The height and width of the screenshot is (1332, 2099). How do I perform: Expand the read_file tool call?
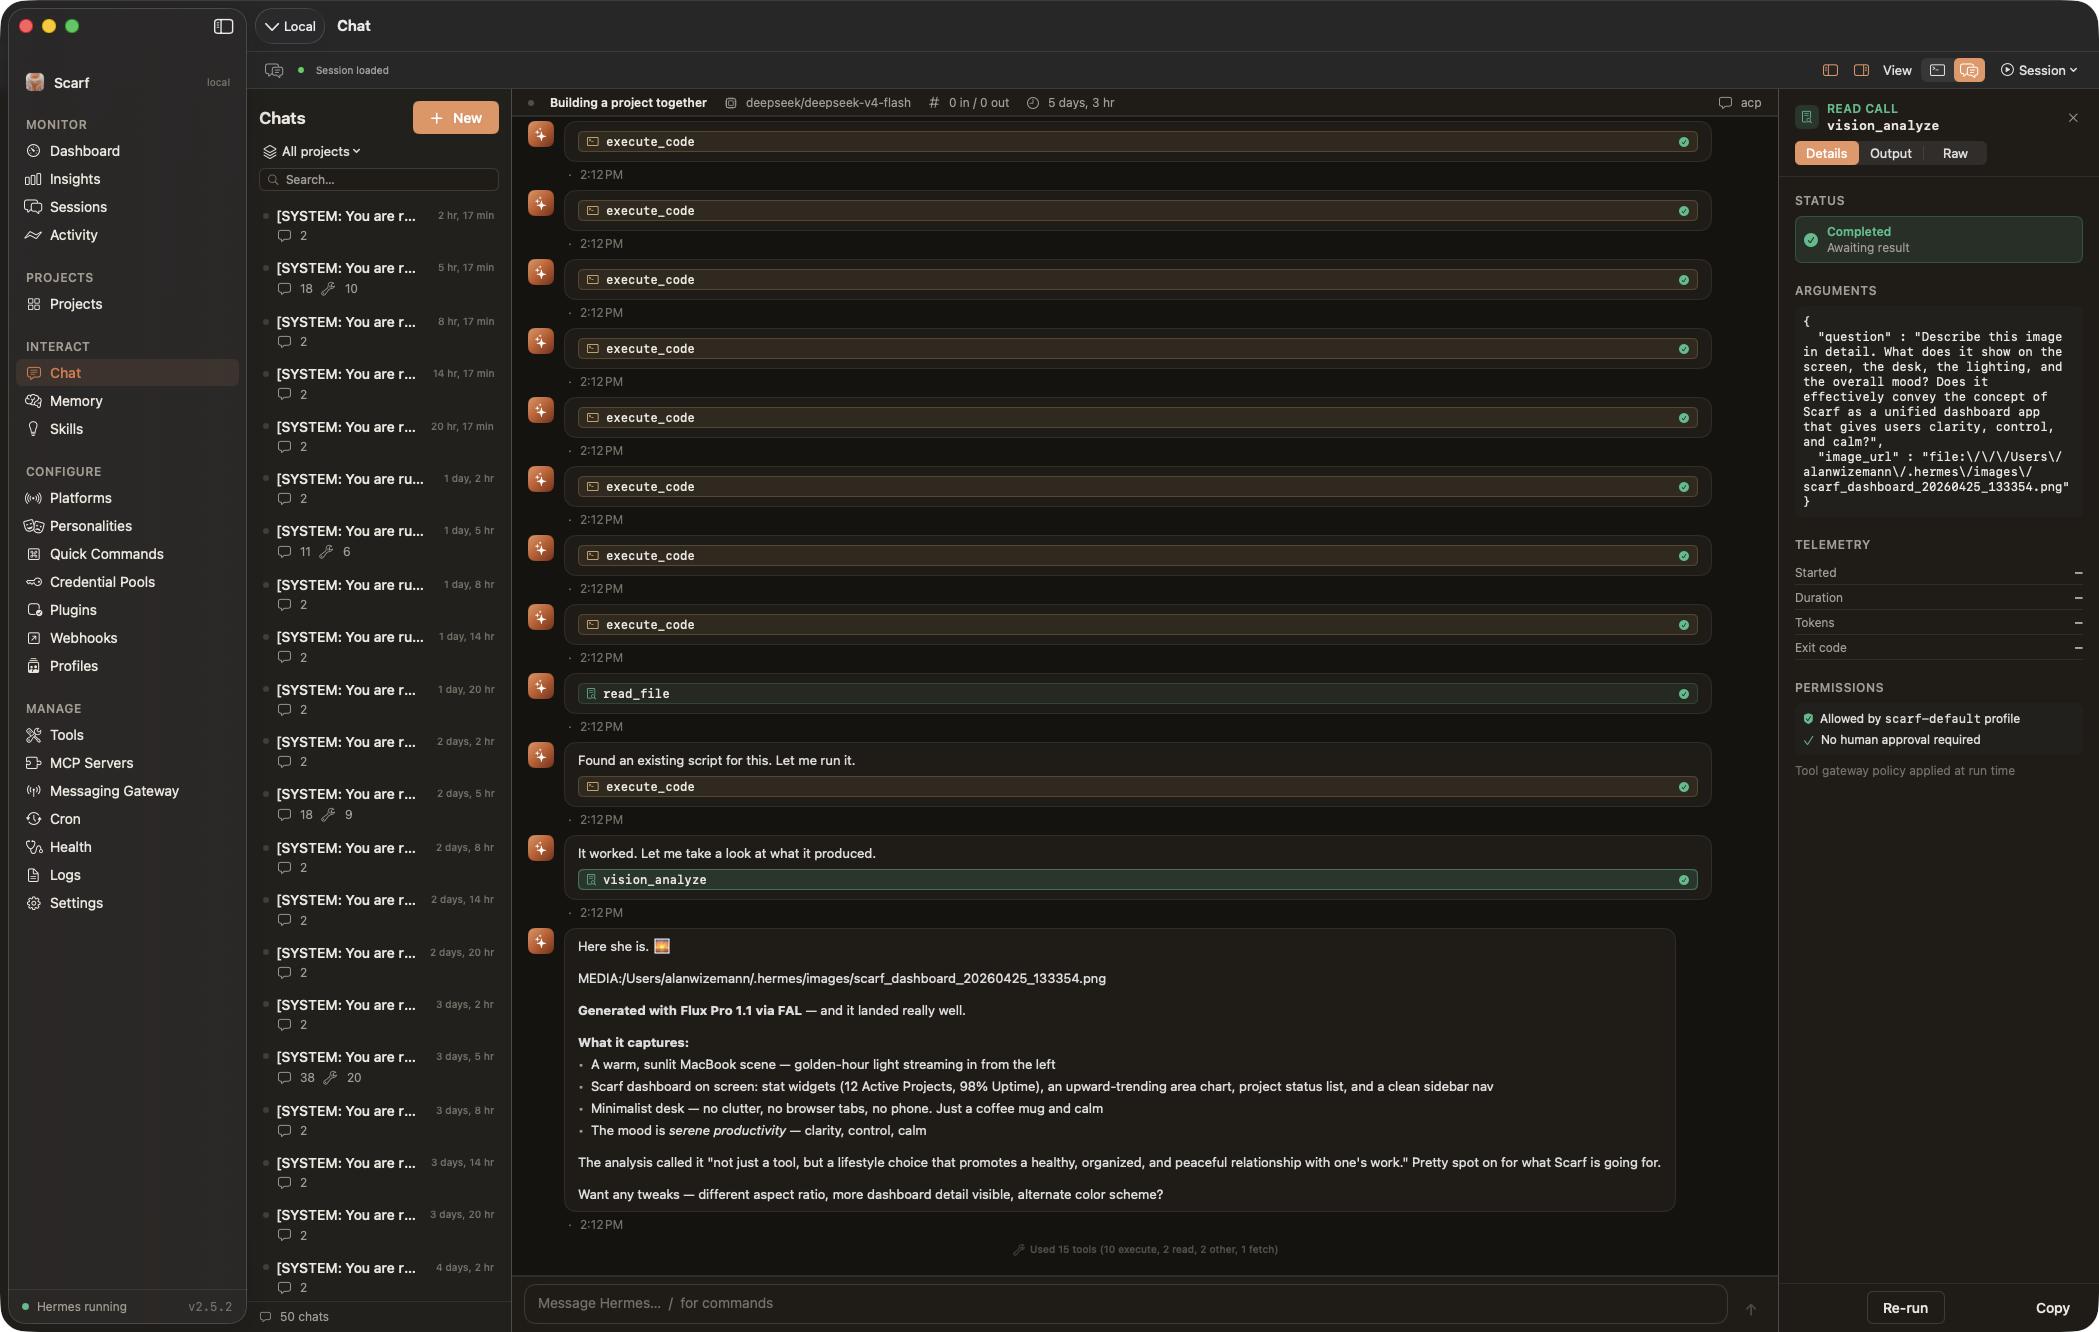coord(1137,694)
